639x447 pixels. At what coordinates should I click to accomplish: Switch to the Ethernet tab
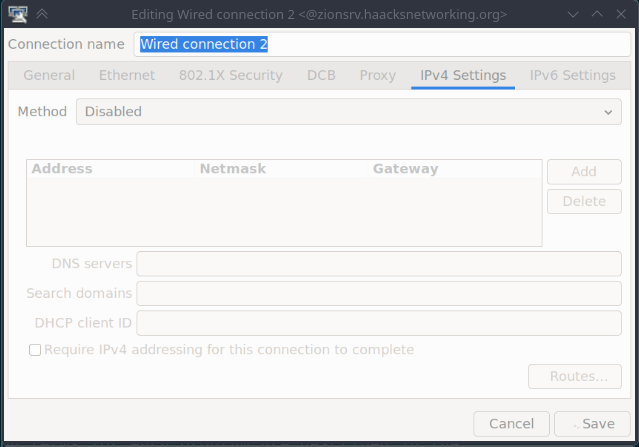point(127,75)
